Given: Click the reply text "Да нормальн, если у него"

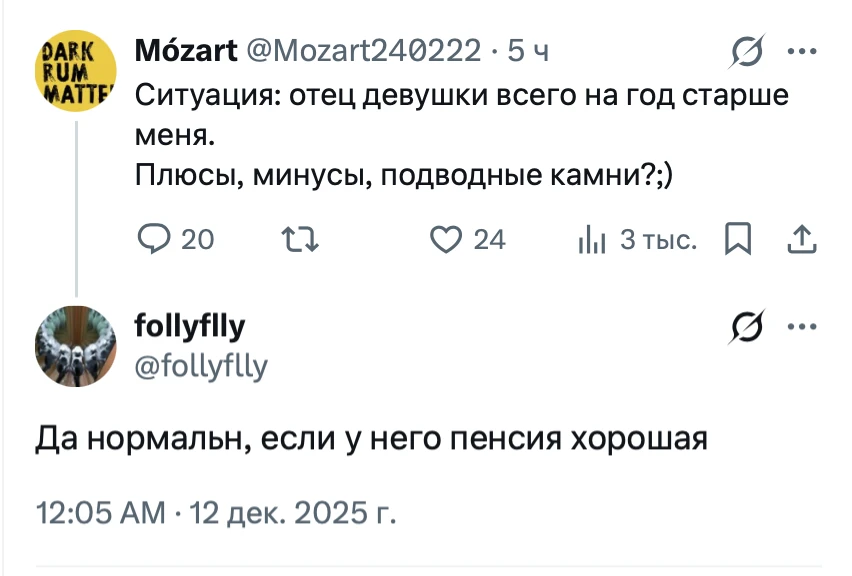Looking at the screenshot, I should pos(372,439).
